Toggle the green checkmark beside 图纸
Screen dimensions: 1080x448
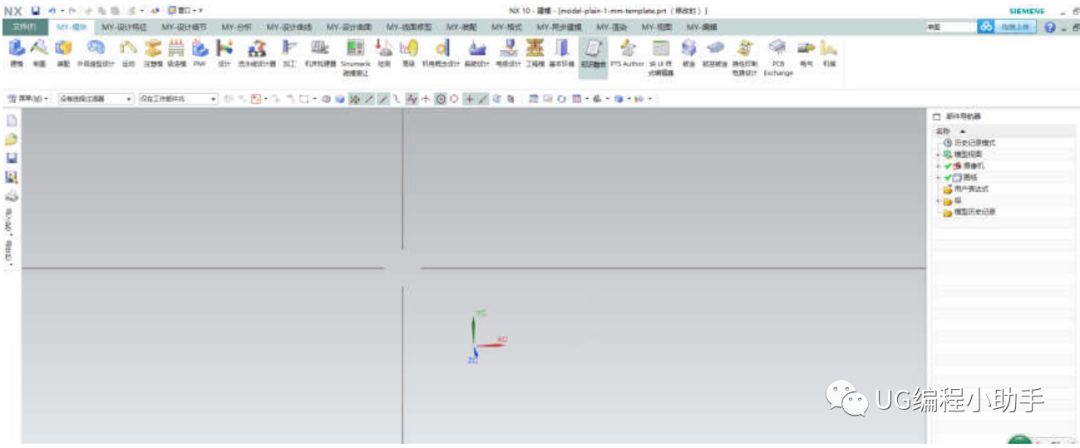click(948, 178)
